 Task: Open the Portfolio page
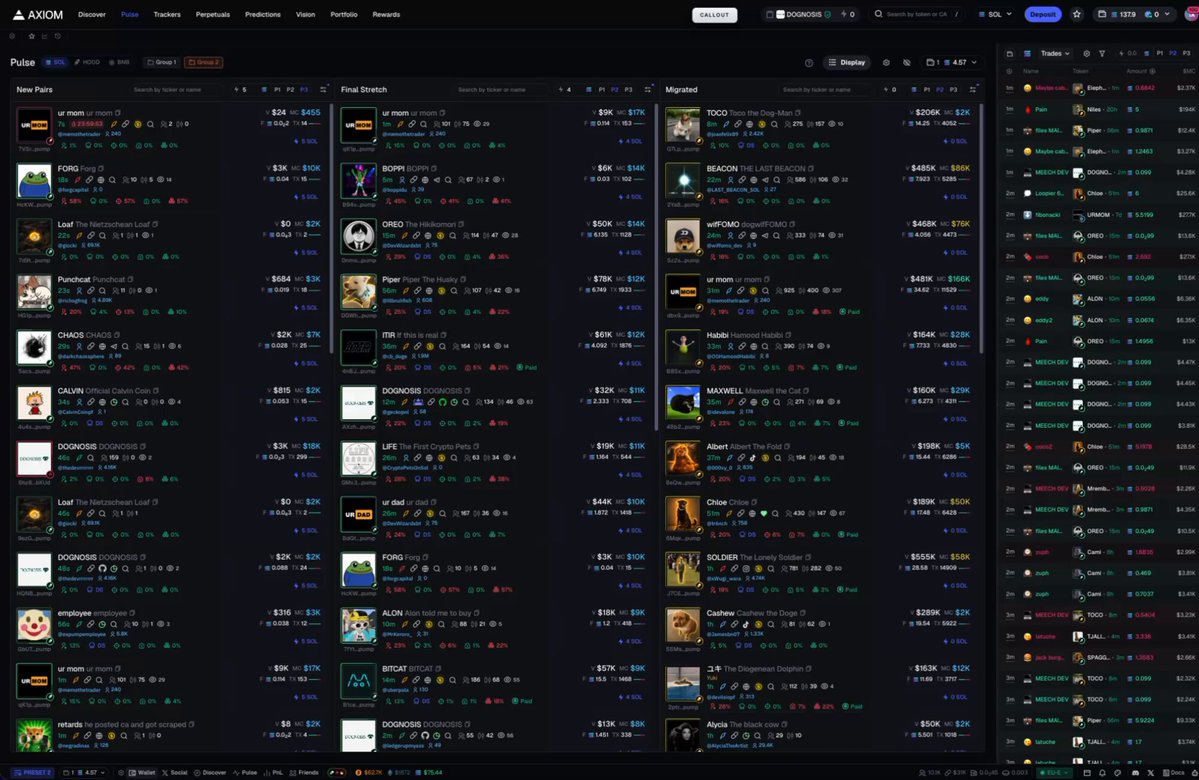pos(343,15)
